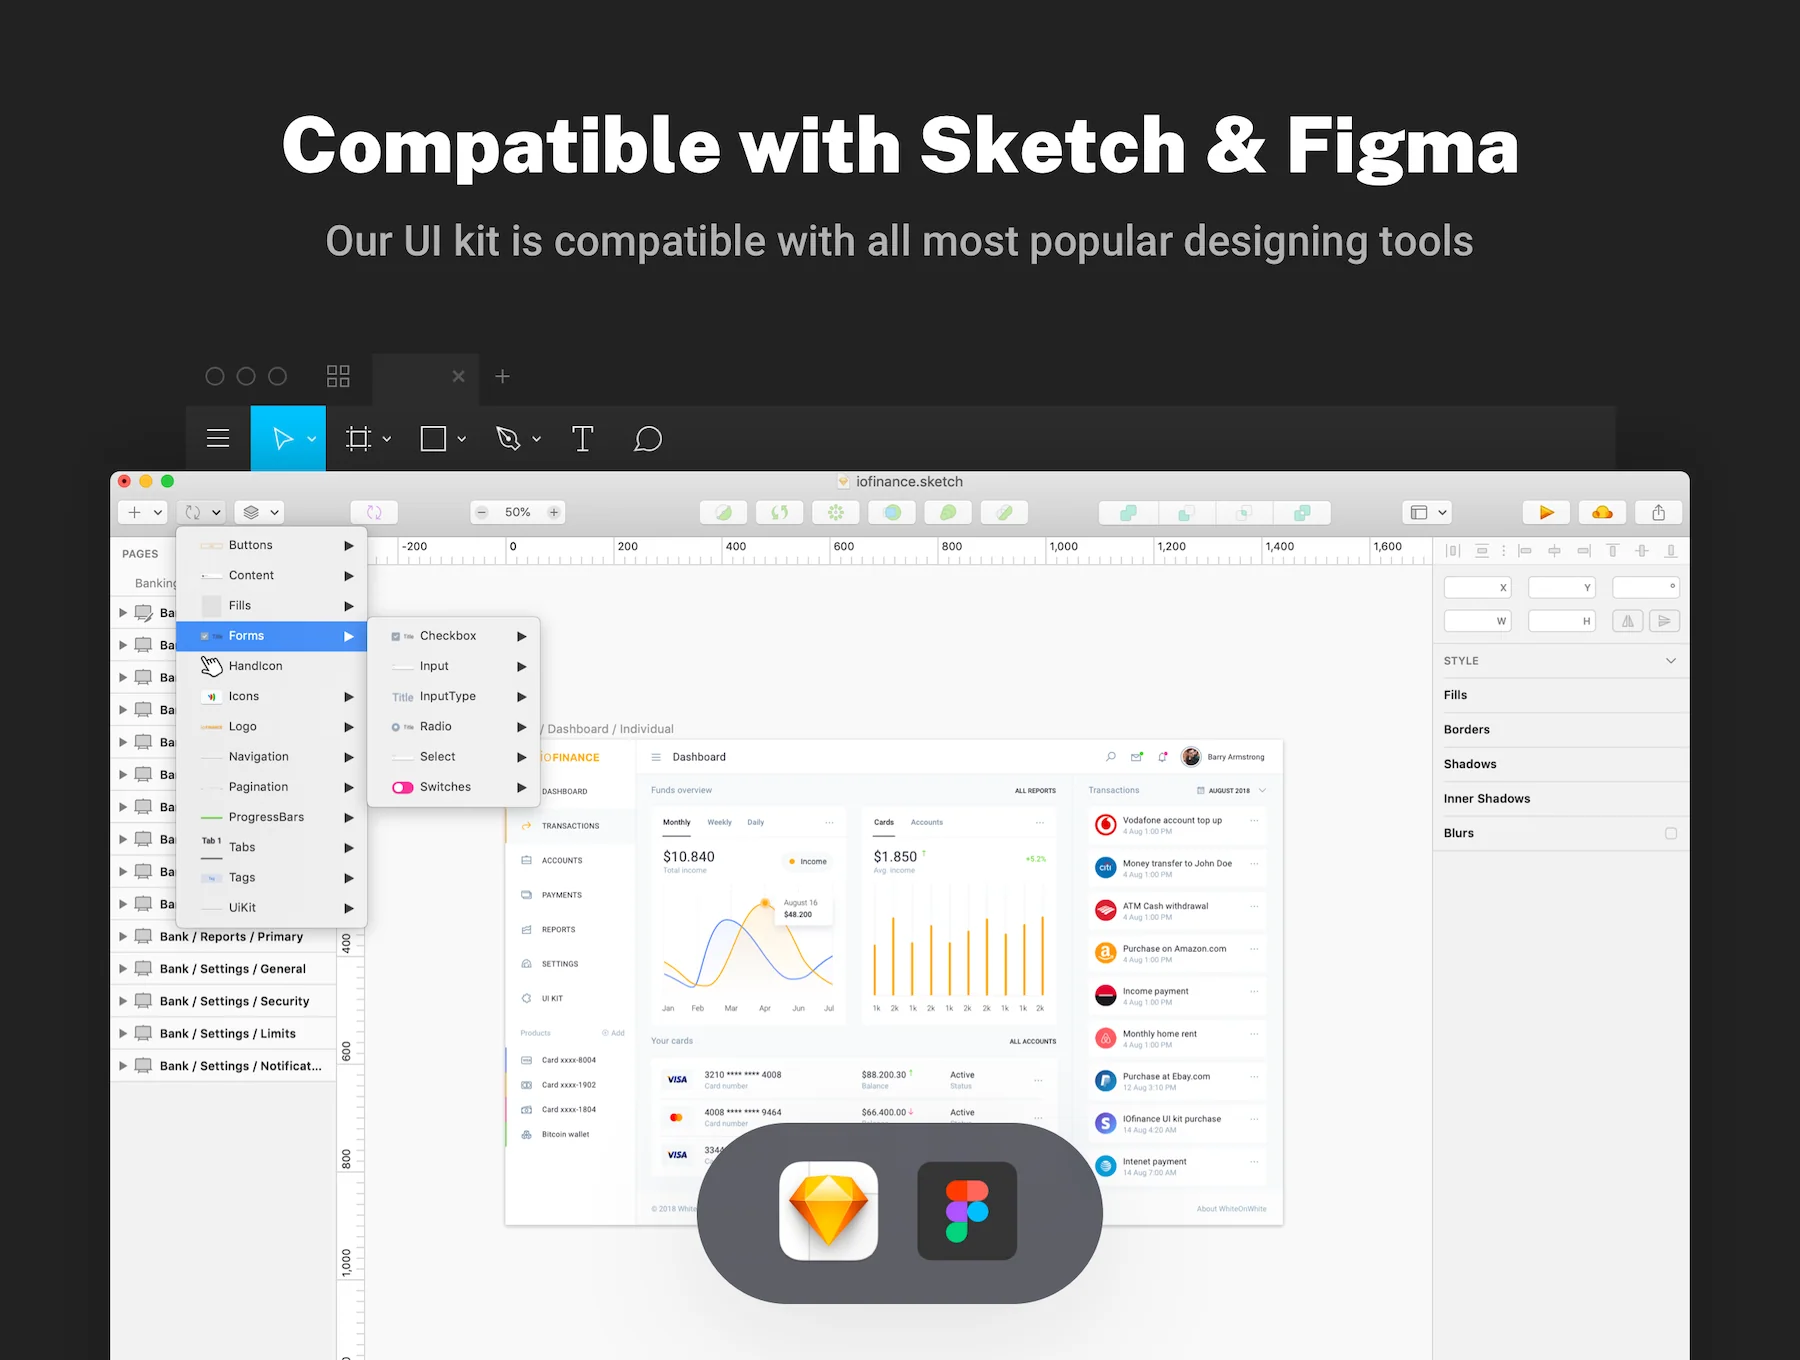Click the Union boolean operation icon
1800x1360 pixels.
coord(1128,512)
